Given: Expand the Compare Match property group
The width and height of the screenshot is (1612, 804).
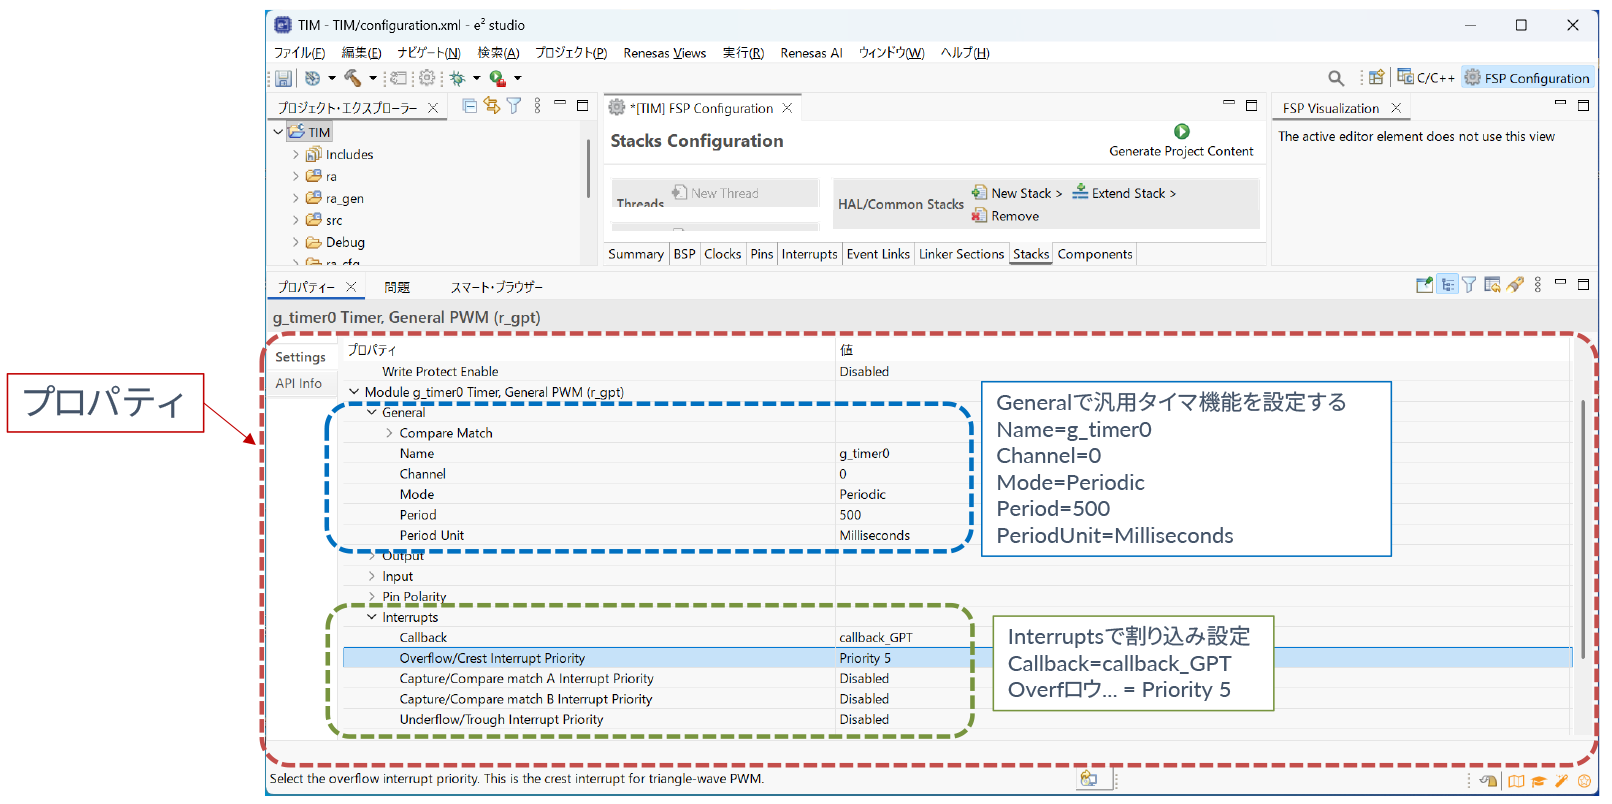Looking at the screenshot, I should [x=389, y=433].
